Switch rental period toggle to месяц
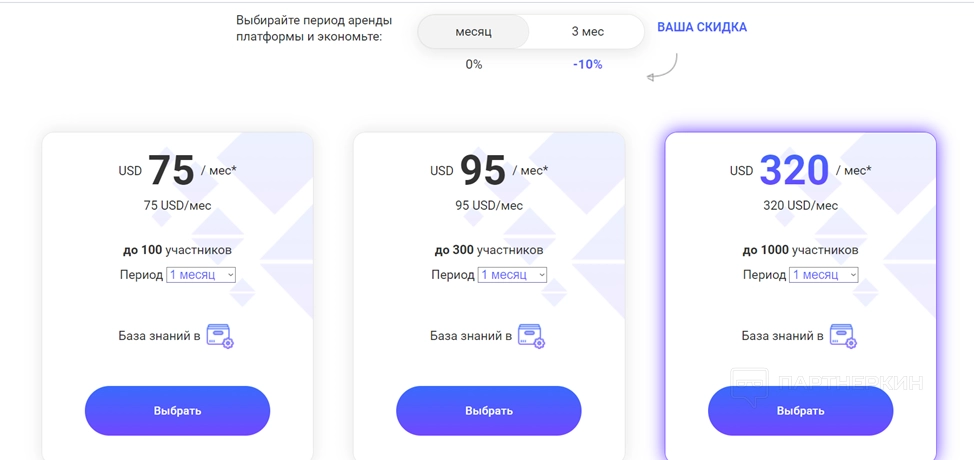The width and height of the screenshot is (974, 460). pos(473,32)
